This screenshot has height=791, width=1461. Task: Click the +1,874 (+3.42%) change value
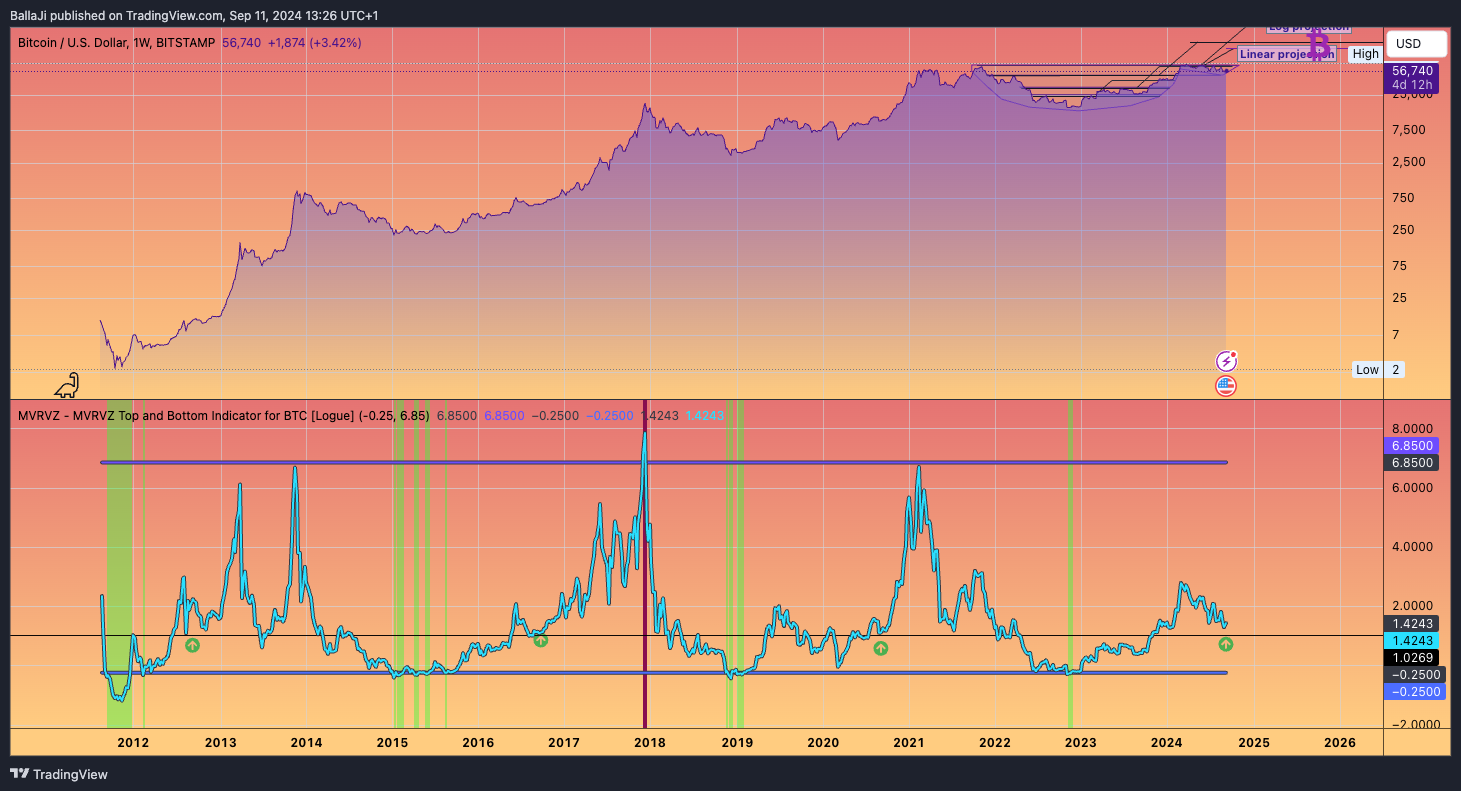pyautogui.click(x=314, y=43)
